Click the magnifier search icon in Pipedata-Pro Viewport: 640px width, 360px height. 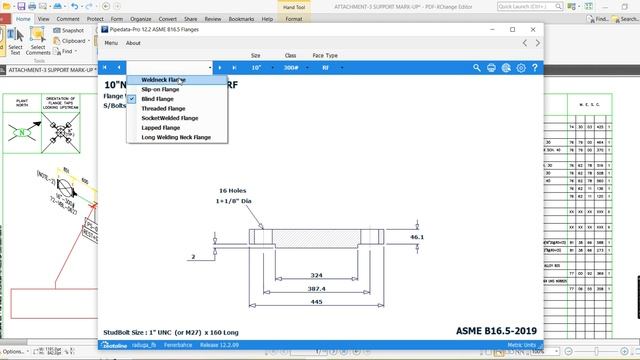pos(477,68)
